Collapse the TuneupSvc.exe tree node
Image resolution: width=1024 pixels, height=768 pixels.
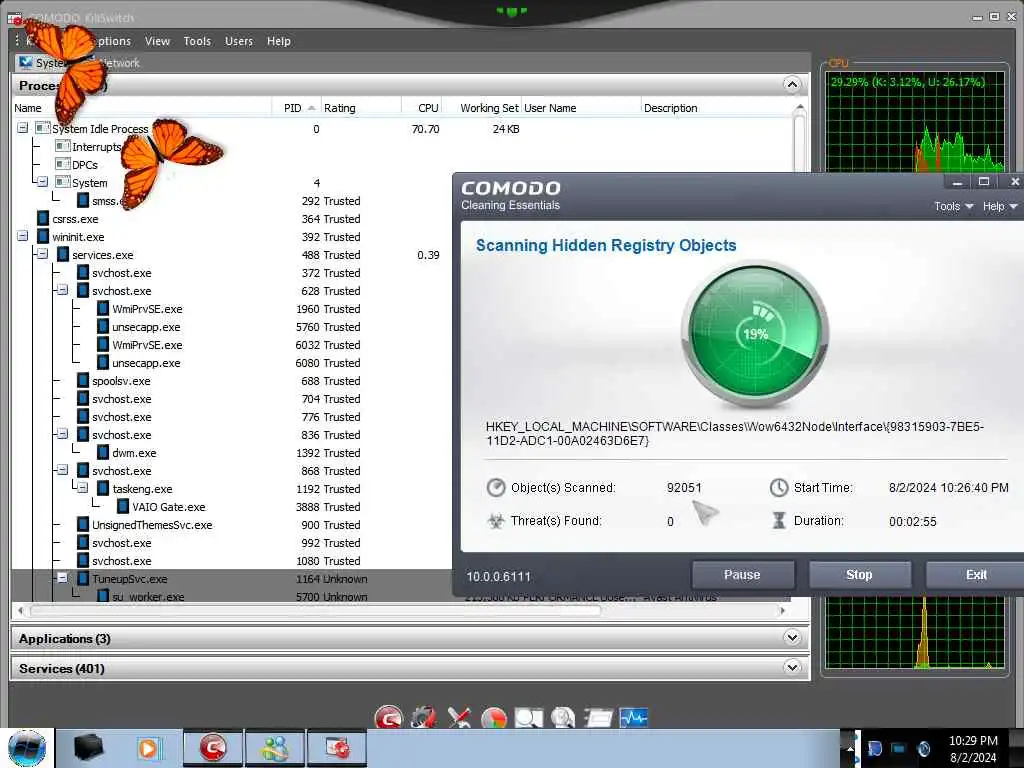pos(63,578)
